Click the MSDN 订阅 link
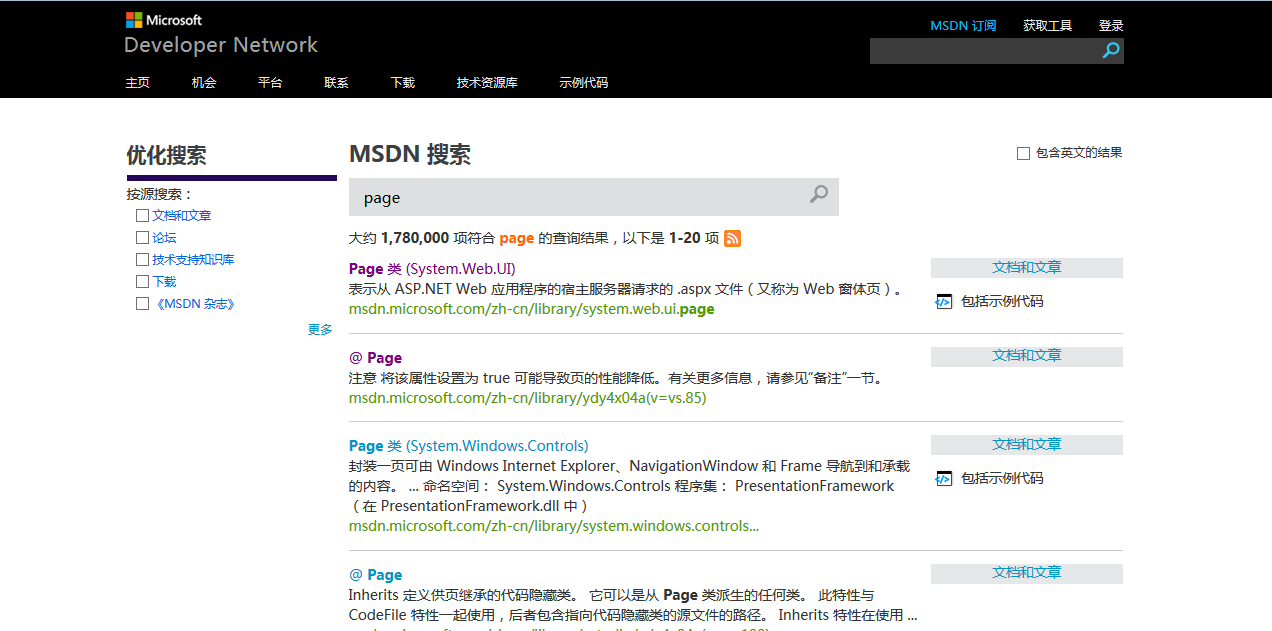Viewport: 1272px width, 631px height. click(963, 26)
